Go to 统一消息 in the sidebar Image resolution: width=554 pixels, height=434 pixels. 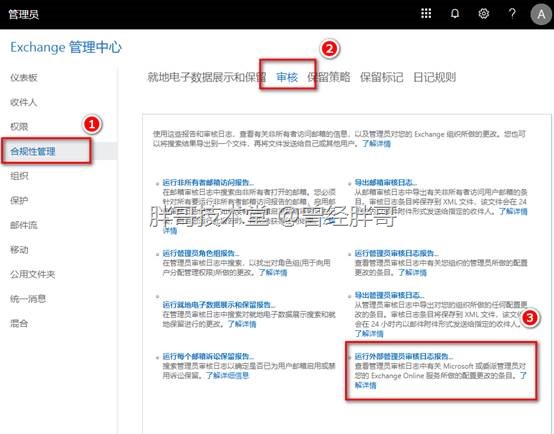[x=28, y=299]
